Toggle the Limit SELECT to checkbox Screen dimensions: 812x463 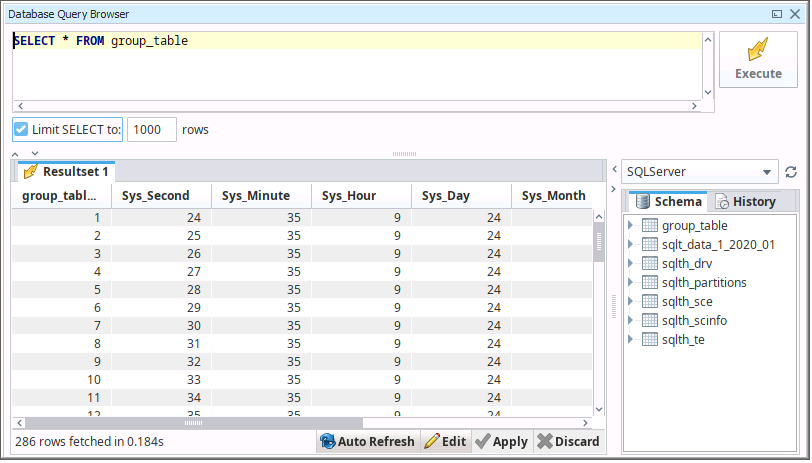tap(21, 129)
